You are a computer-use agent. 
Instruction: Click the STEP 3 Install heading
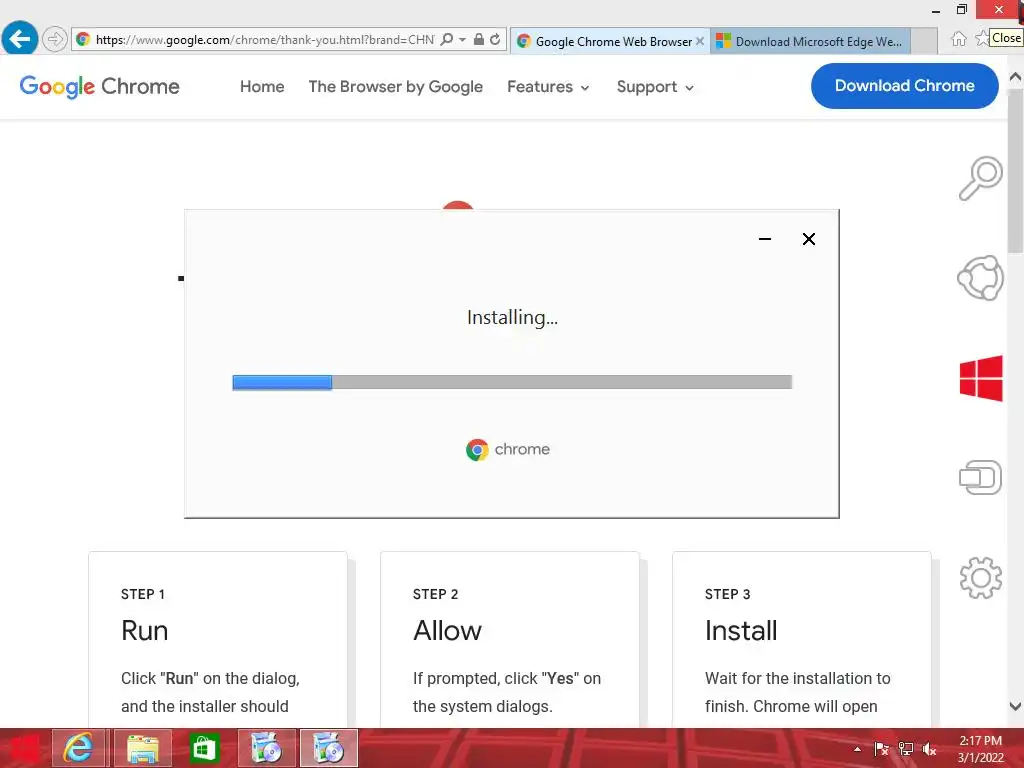pos(741,630)
